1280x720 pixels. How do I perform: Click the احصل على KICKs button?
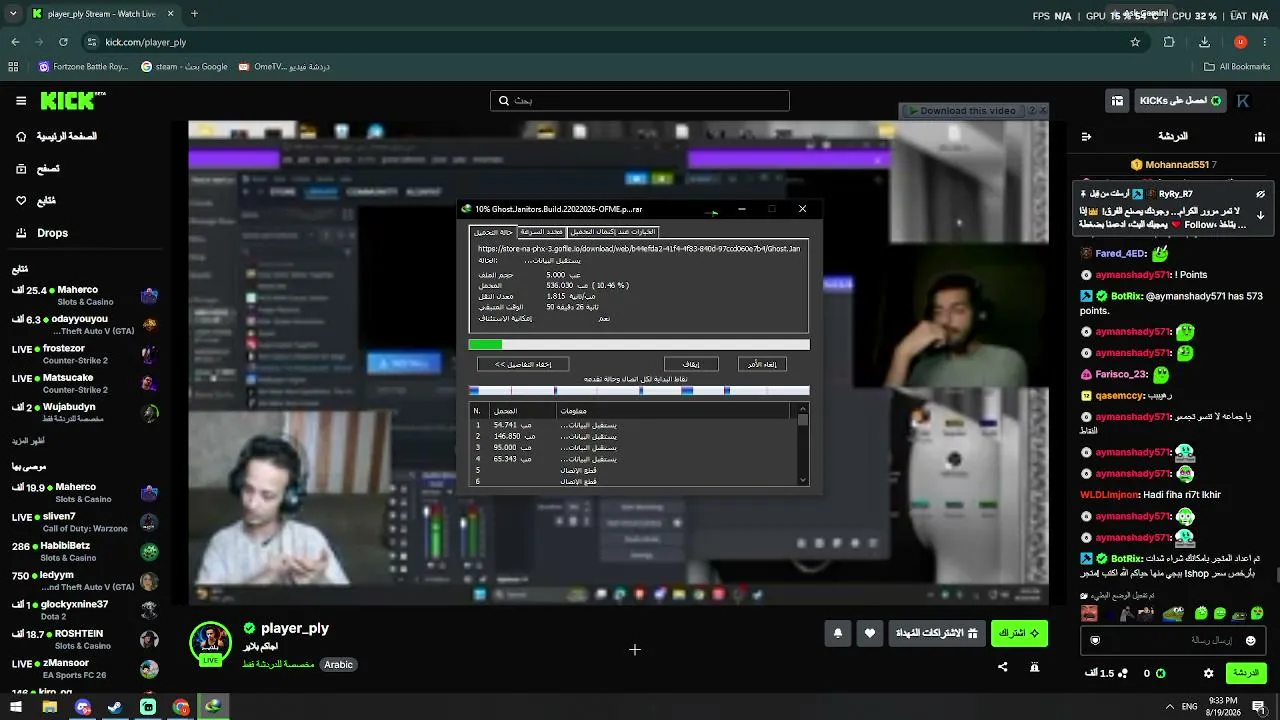point(1180,101)
